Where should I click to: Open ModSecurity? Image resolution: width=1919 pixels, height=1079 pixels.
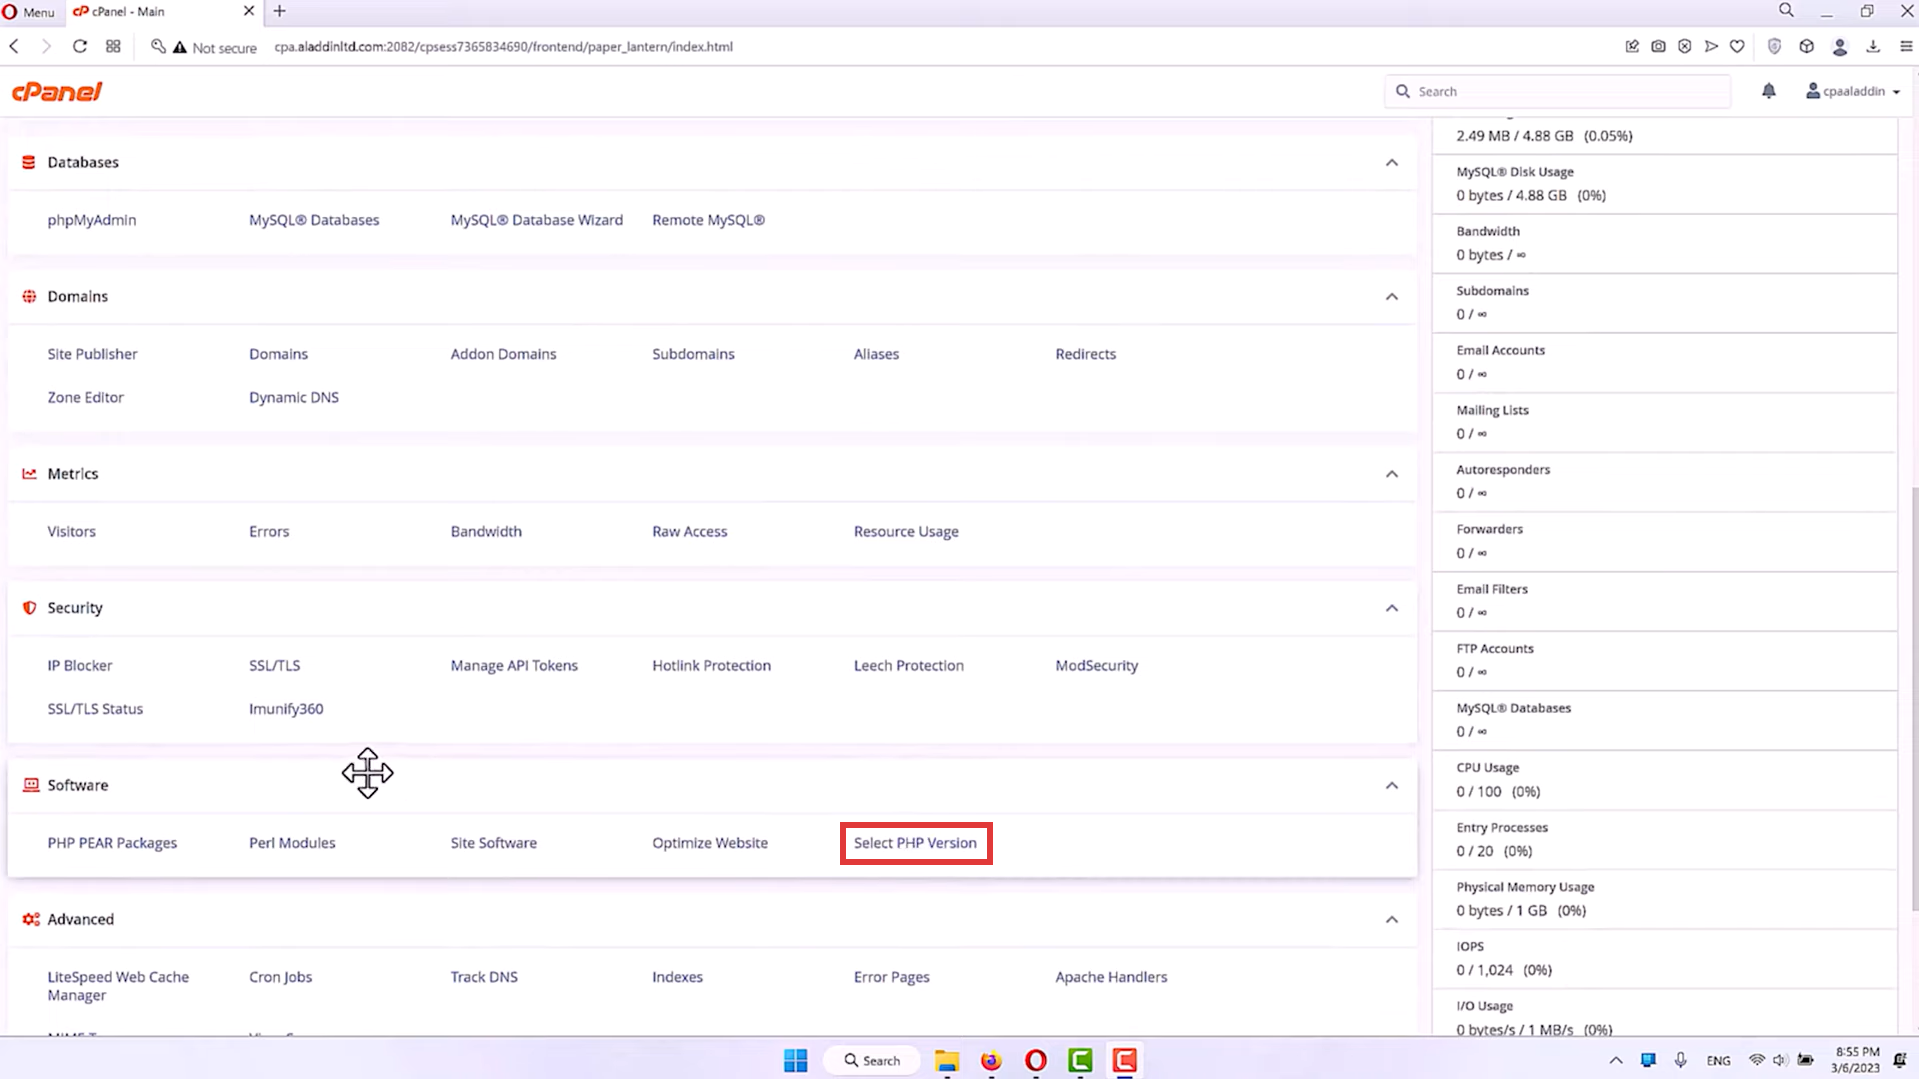1096,665
